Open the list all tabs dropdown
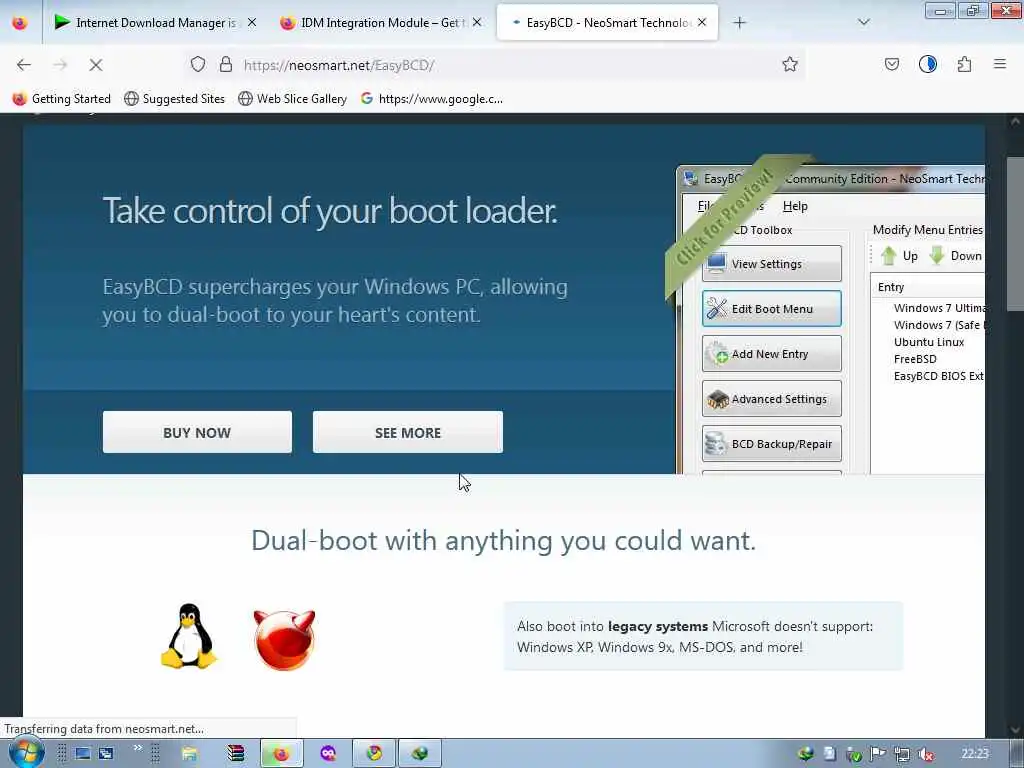 pyautogui.click(x=863, y=23)
